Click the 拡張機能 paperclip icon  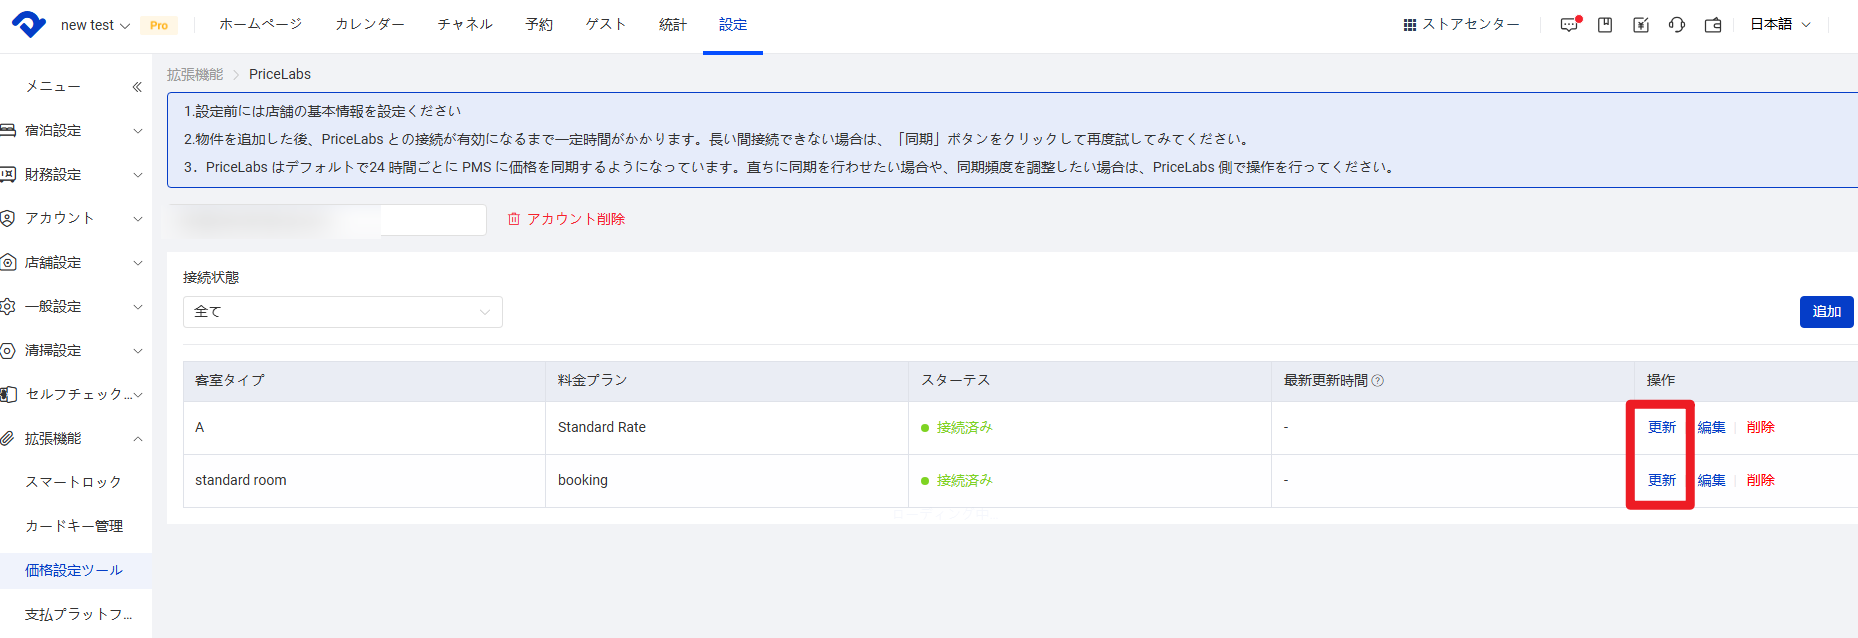pyautogui.click(x=8, y=439)
